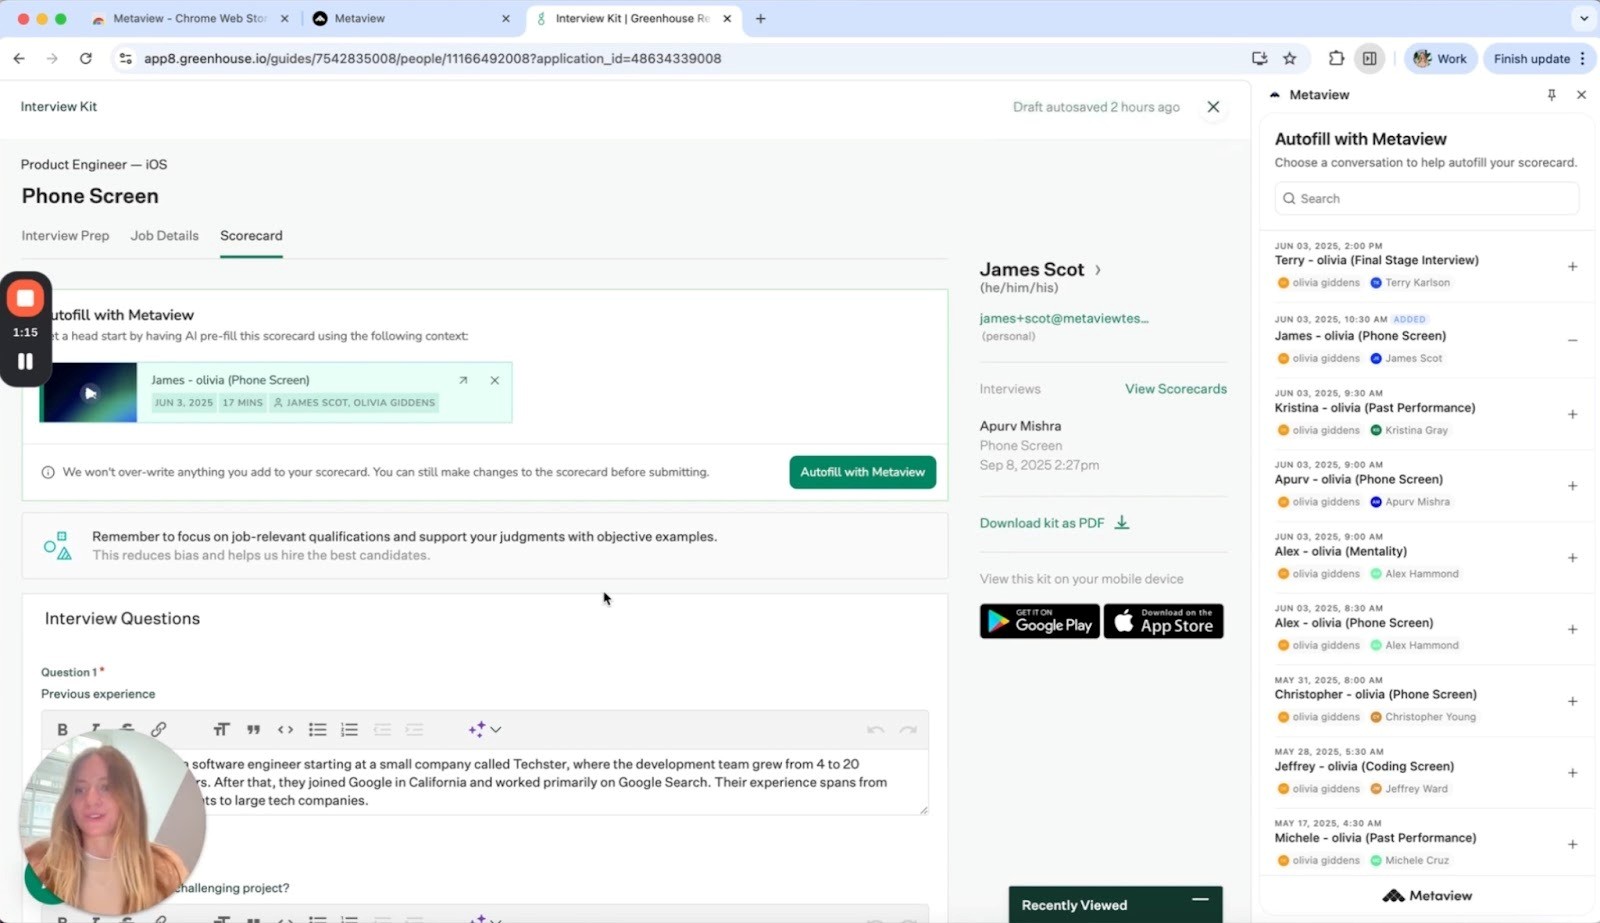The image size is (1600, 923).
Task: Insert code block with the code icon
Action: [285, 730]
